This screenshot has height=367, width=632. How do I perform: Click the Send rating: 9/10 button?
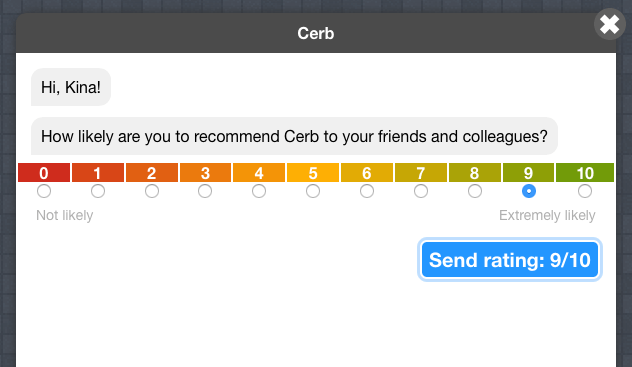tap(510, 260)
